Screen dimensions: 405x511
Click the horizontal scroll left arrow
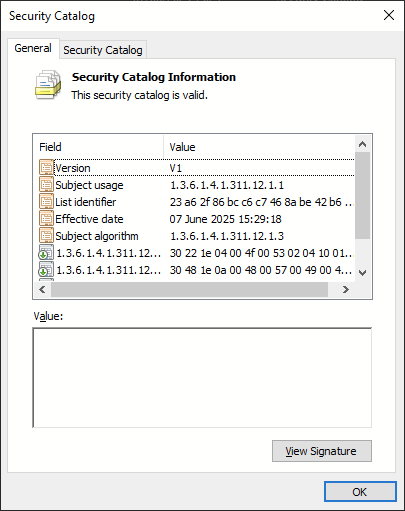(42, 289)
